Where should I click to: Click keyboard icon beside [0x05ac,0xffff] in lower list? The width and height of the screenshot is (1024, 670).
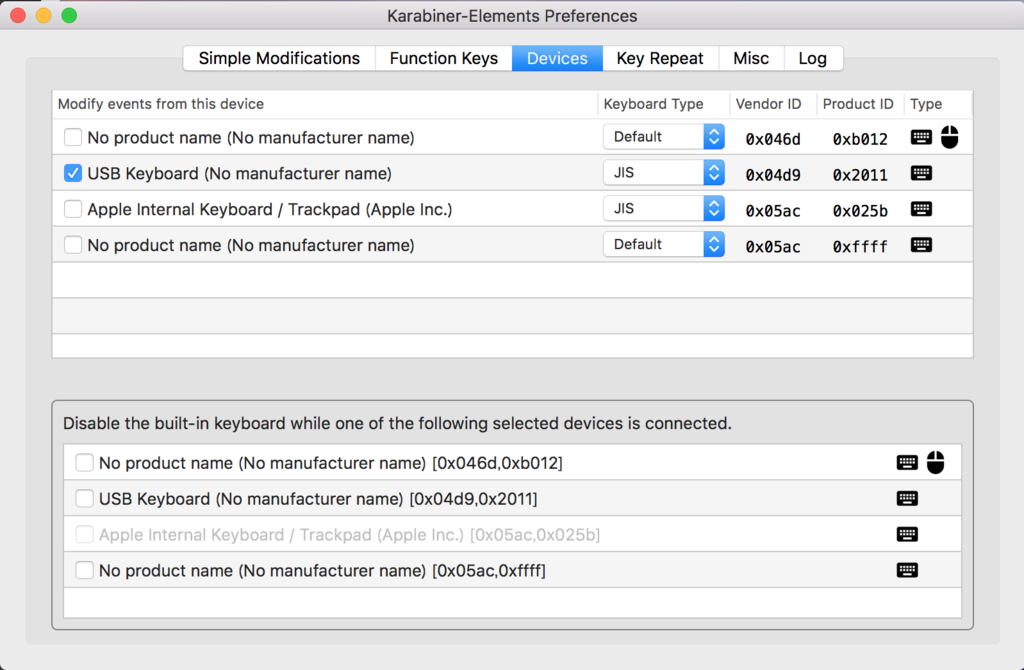pos(907,570)
